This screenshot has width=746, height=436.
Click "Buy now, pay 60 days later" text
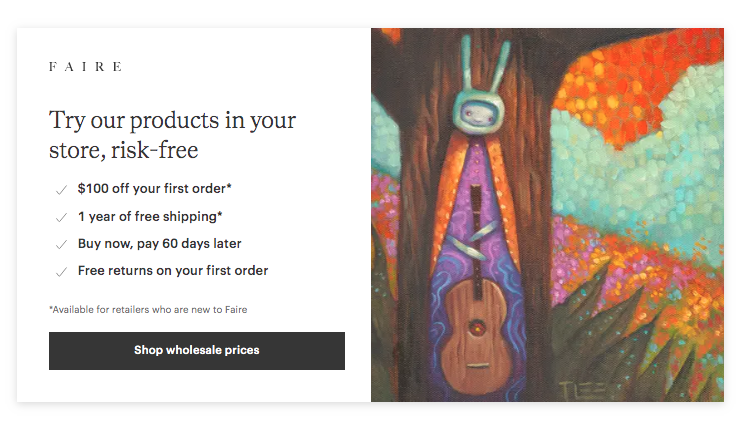point(159,244)
